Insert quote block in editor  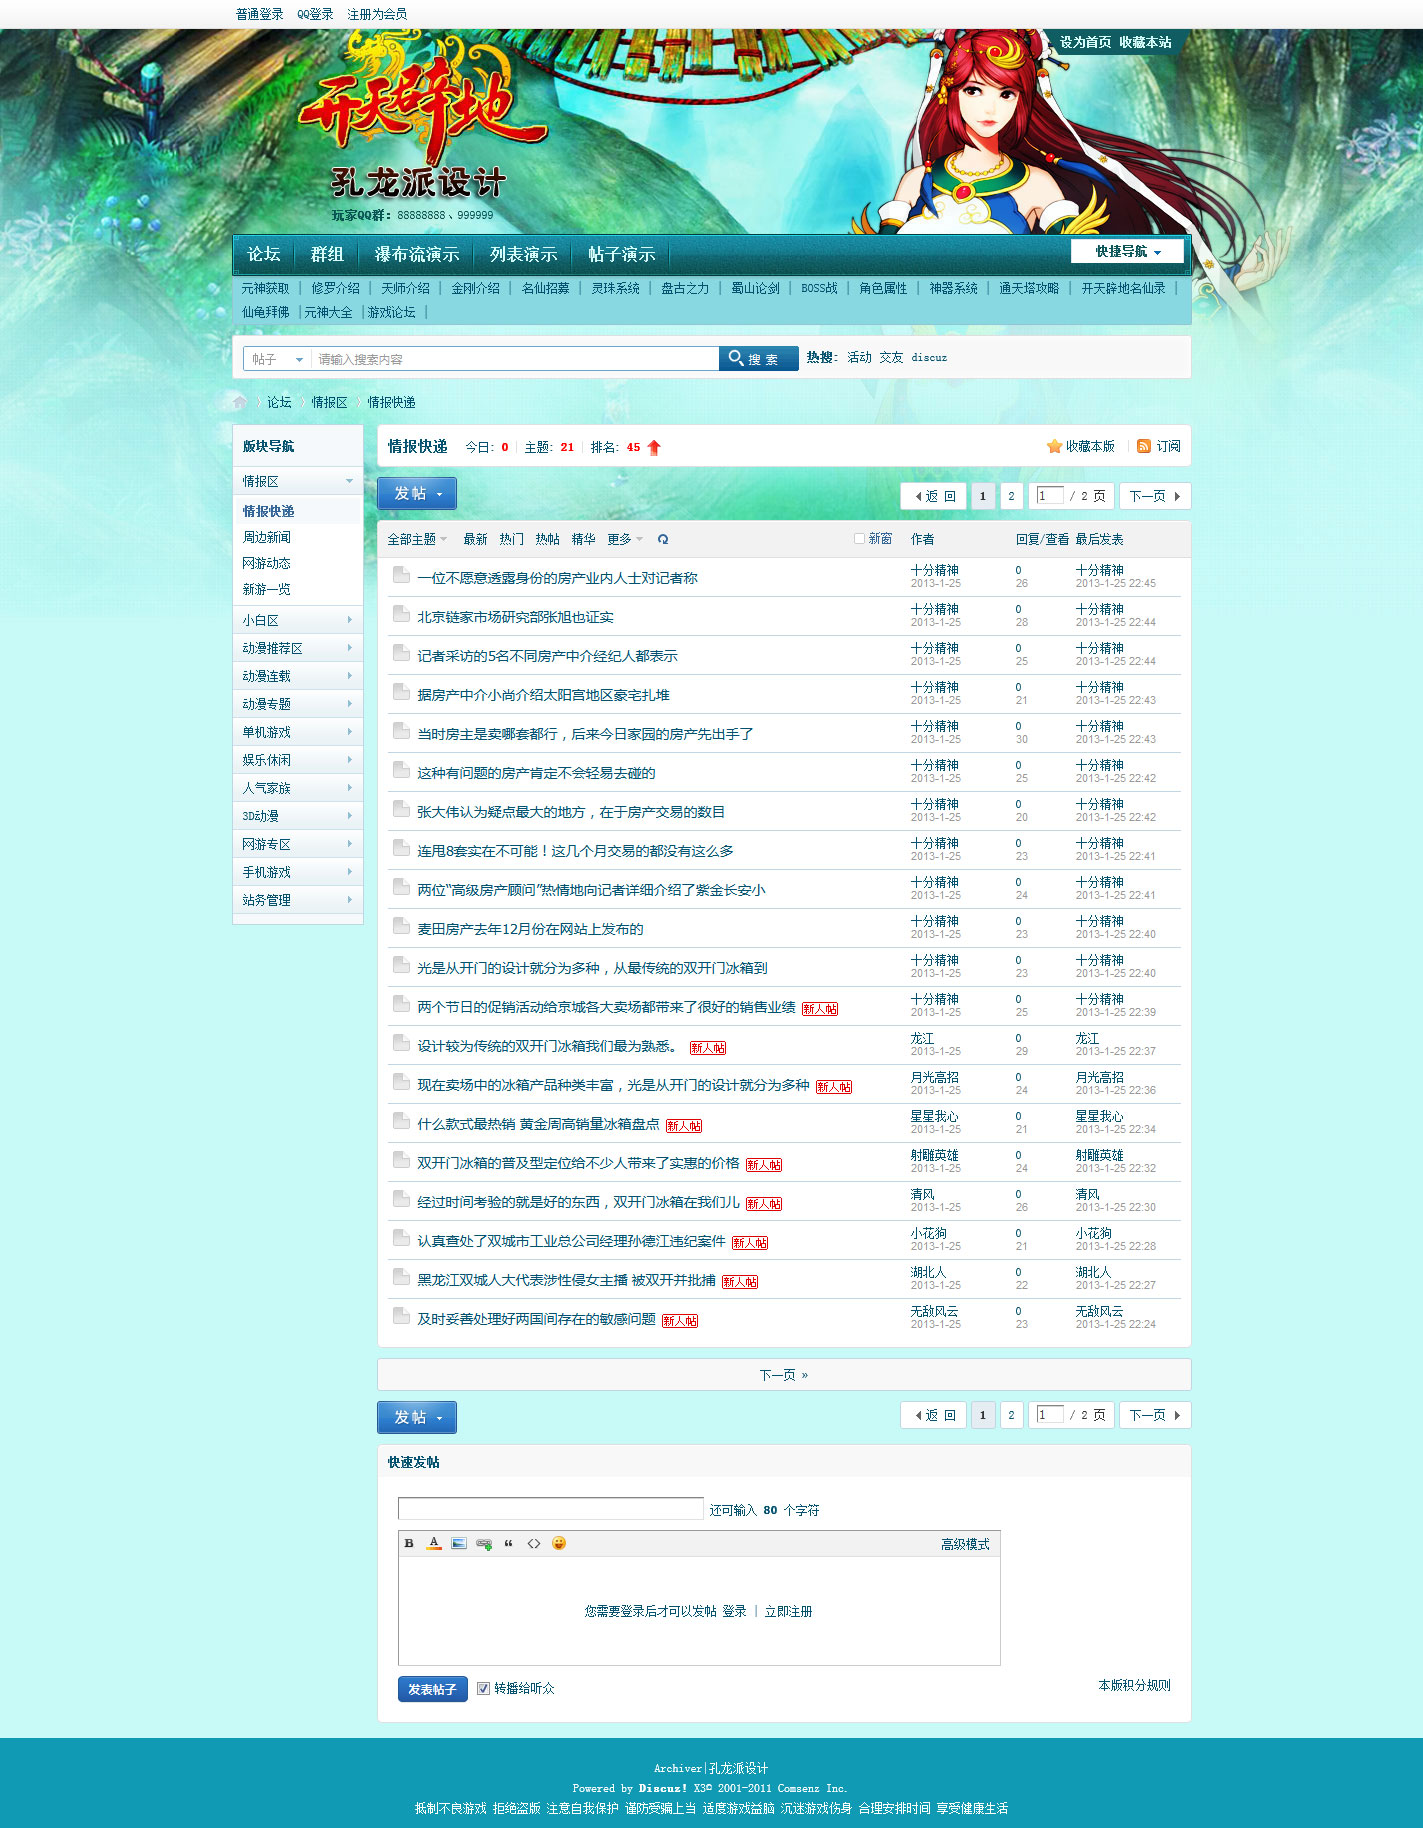click(508, 1543)
